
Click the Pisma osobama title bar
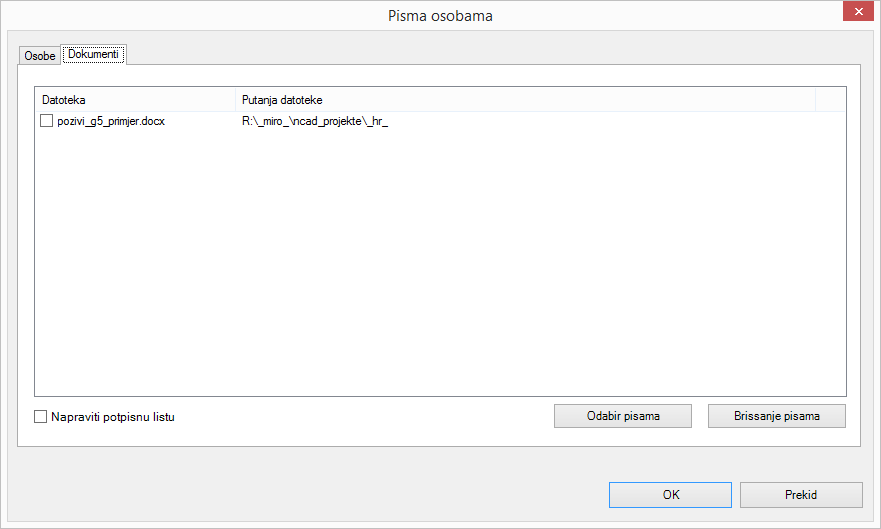pos(440,15)
